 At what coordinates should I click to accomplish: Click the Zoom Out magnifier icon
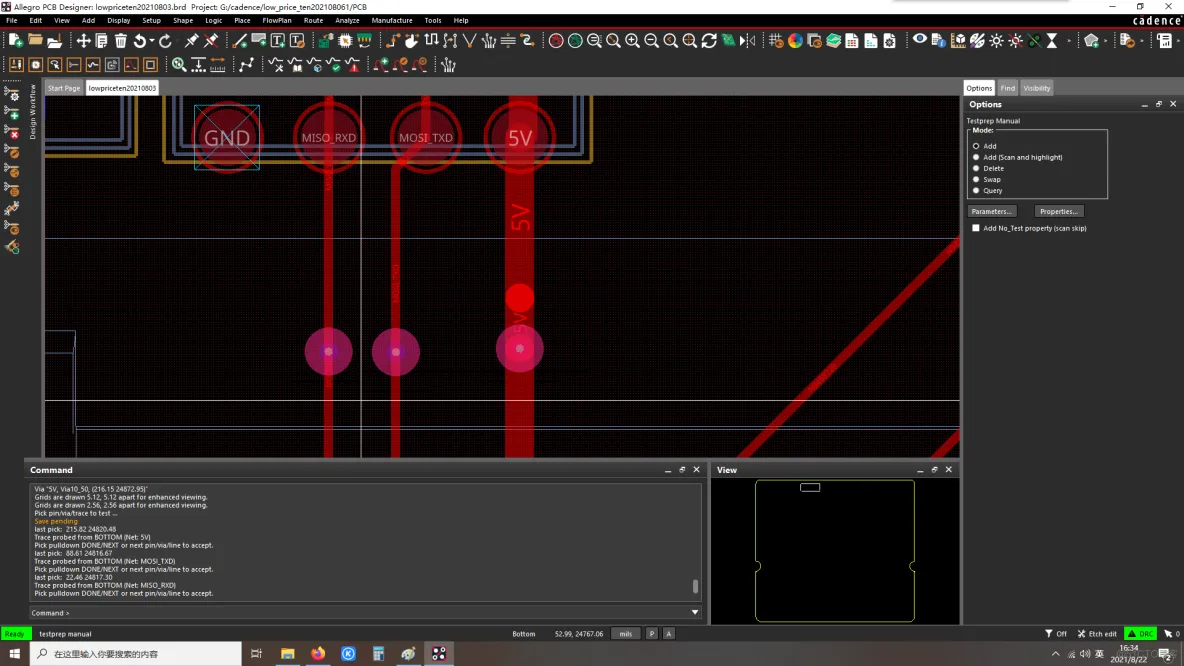(x=652, y=41)
